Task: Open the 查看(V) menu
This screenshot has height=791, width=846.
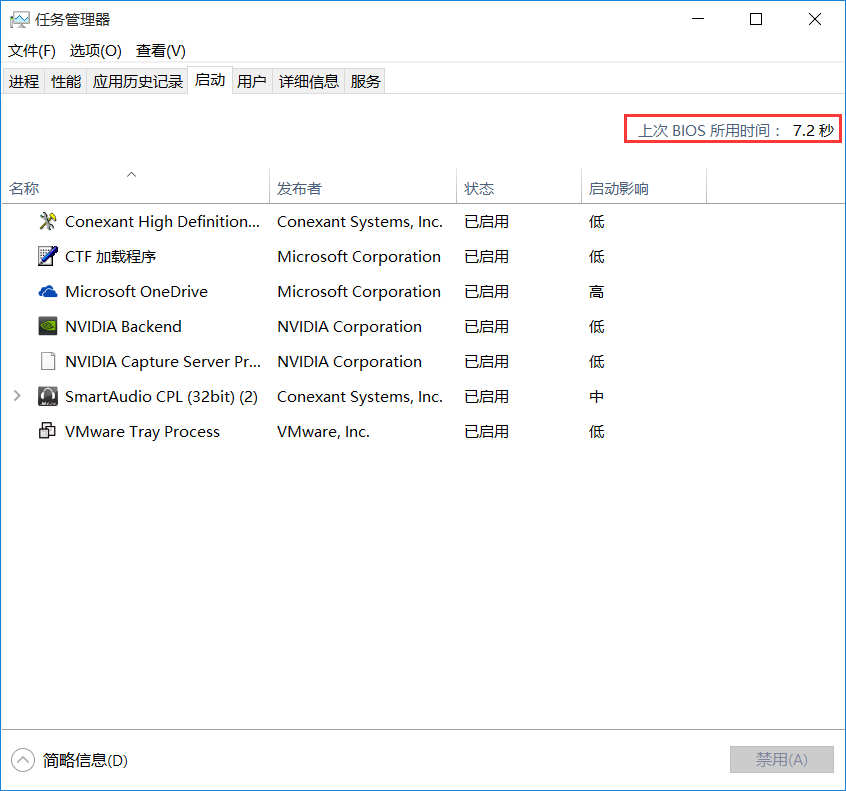Action: [161, 51]
